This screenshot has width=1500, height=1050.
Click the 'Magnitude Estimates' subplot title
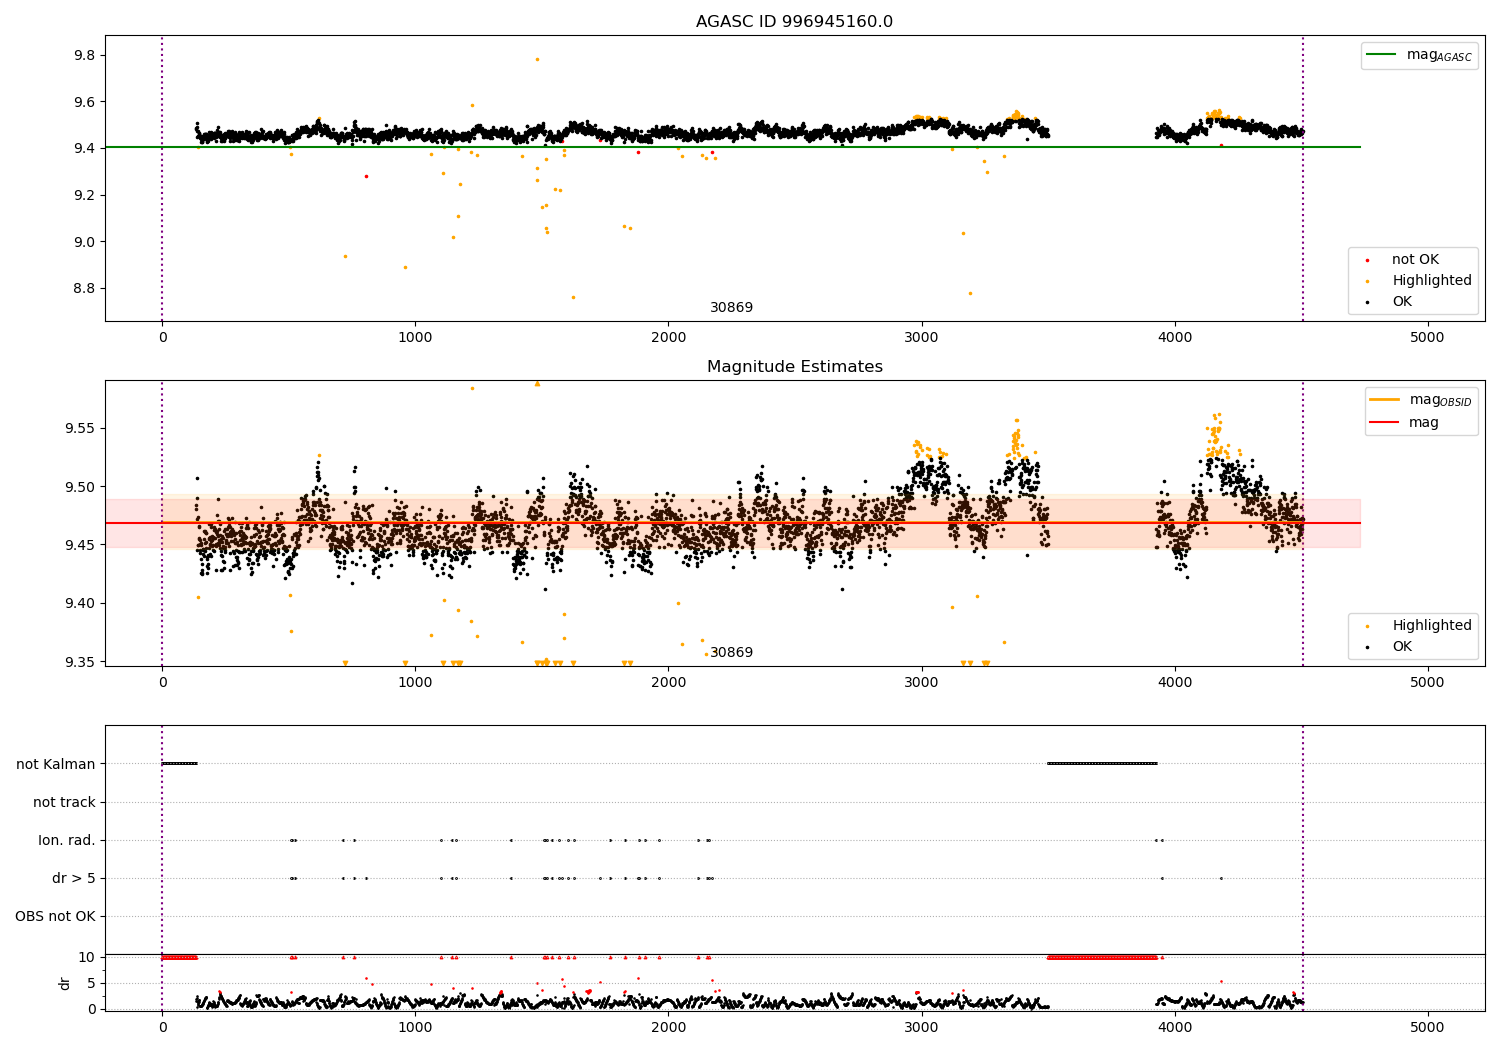pos(794,367)
